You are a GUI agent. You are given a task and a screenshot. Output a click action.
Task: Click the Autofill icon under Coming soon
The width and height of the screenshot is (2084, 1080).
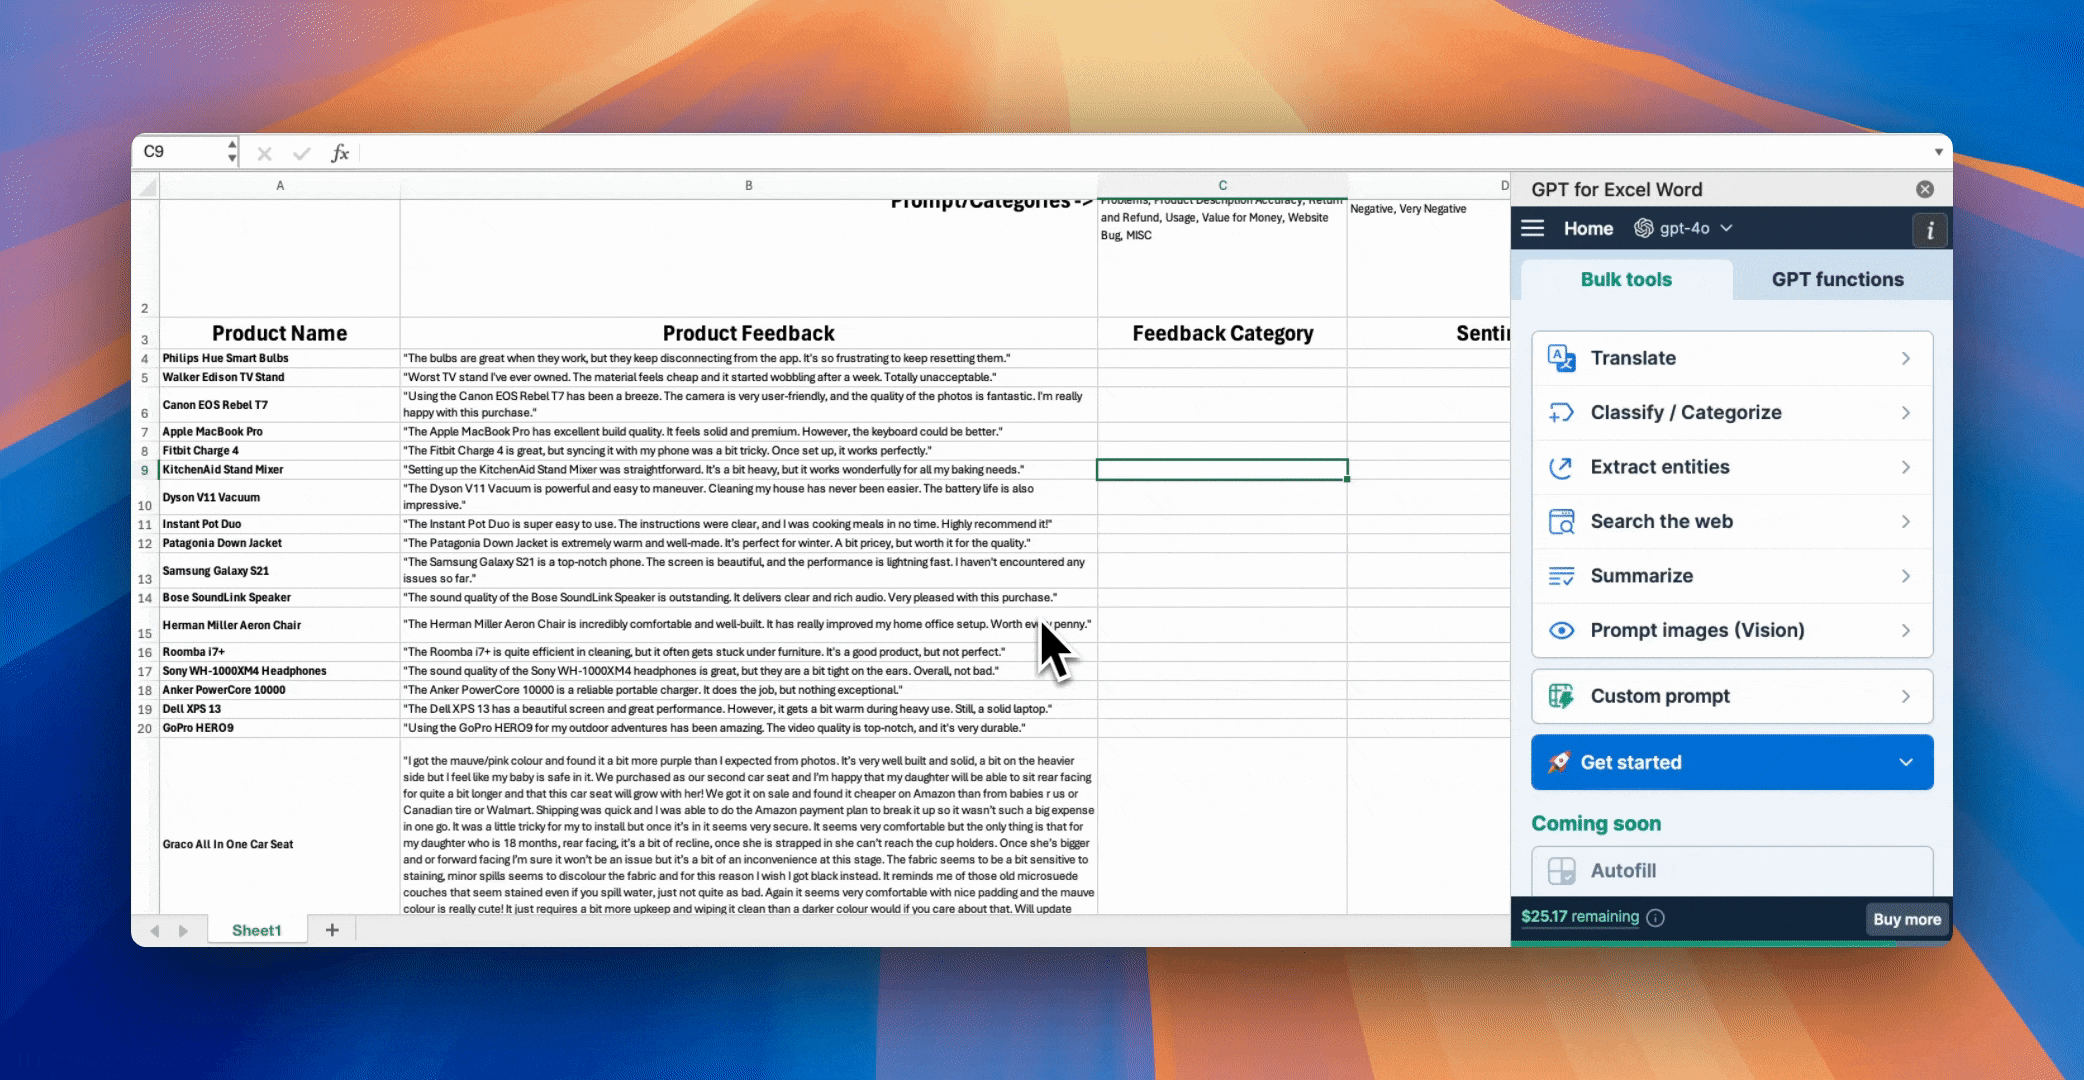pyautogui.click(x=1561, y=871)
